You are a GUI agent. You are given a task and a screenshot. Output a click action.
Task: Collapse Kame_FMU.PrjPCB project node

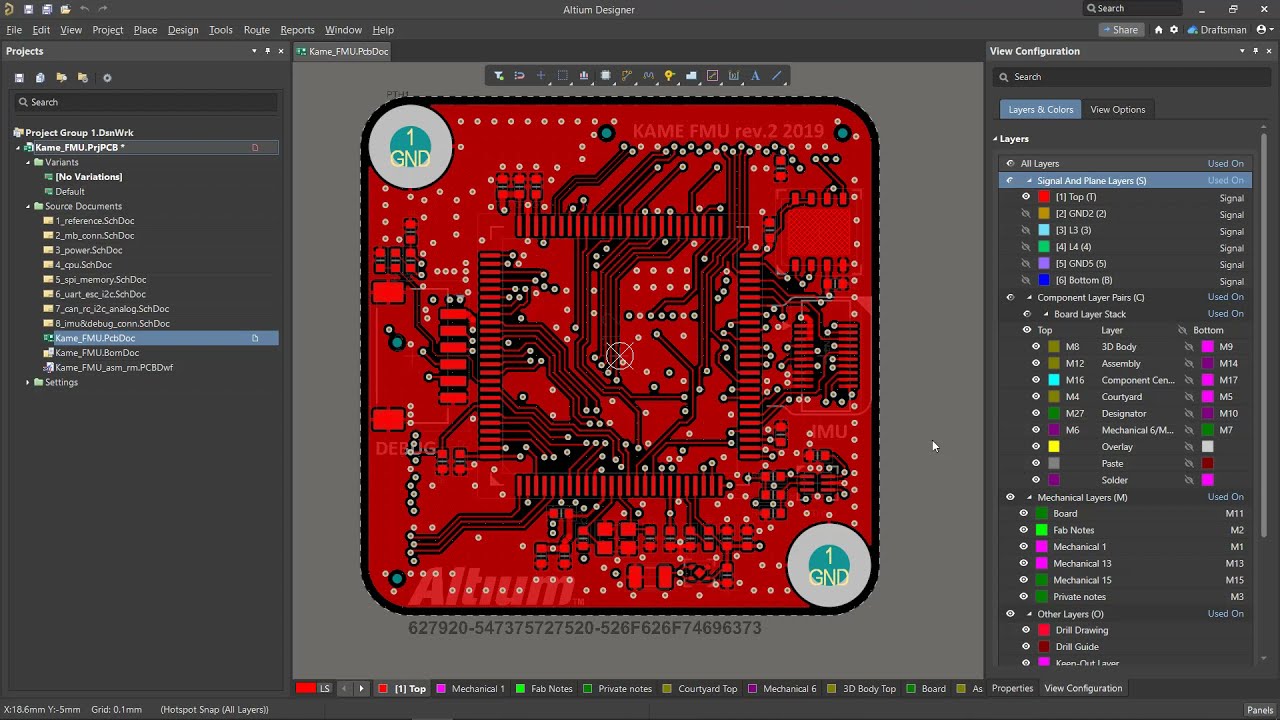(x=18, y=148)
